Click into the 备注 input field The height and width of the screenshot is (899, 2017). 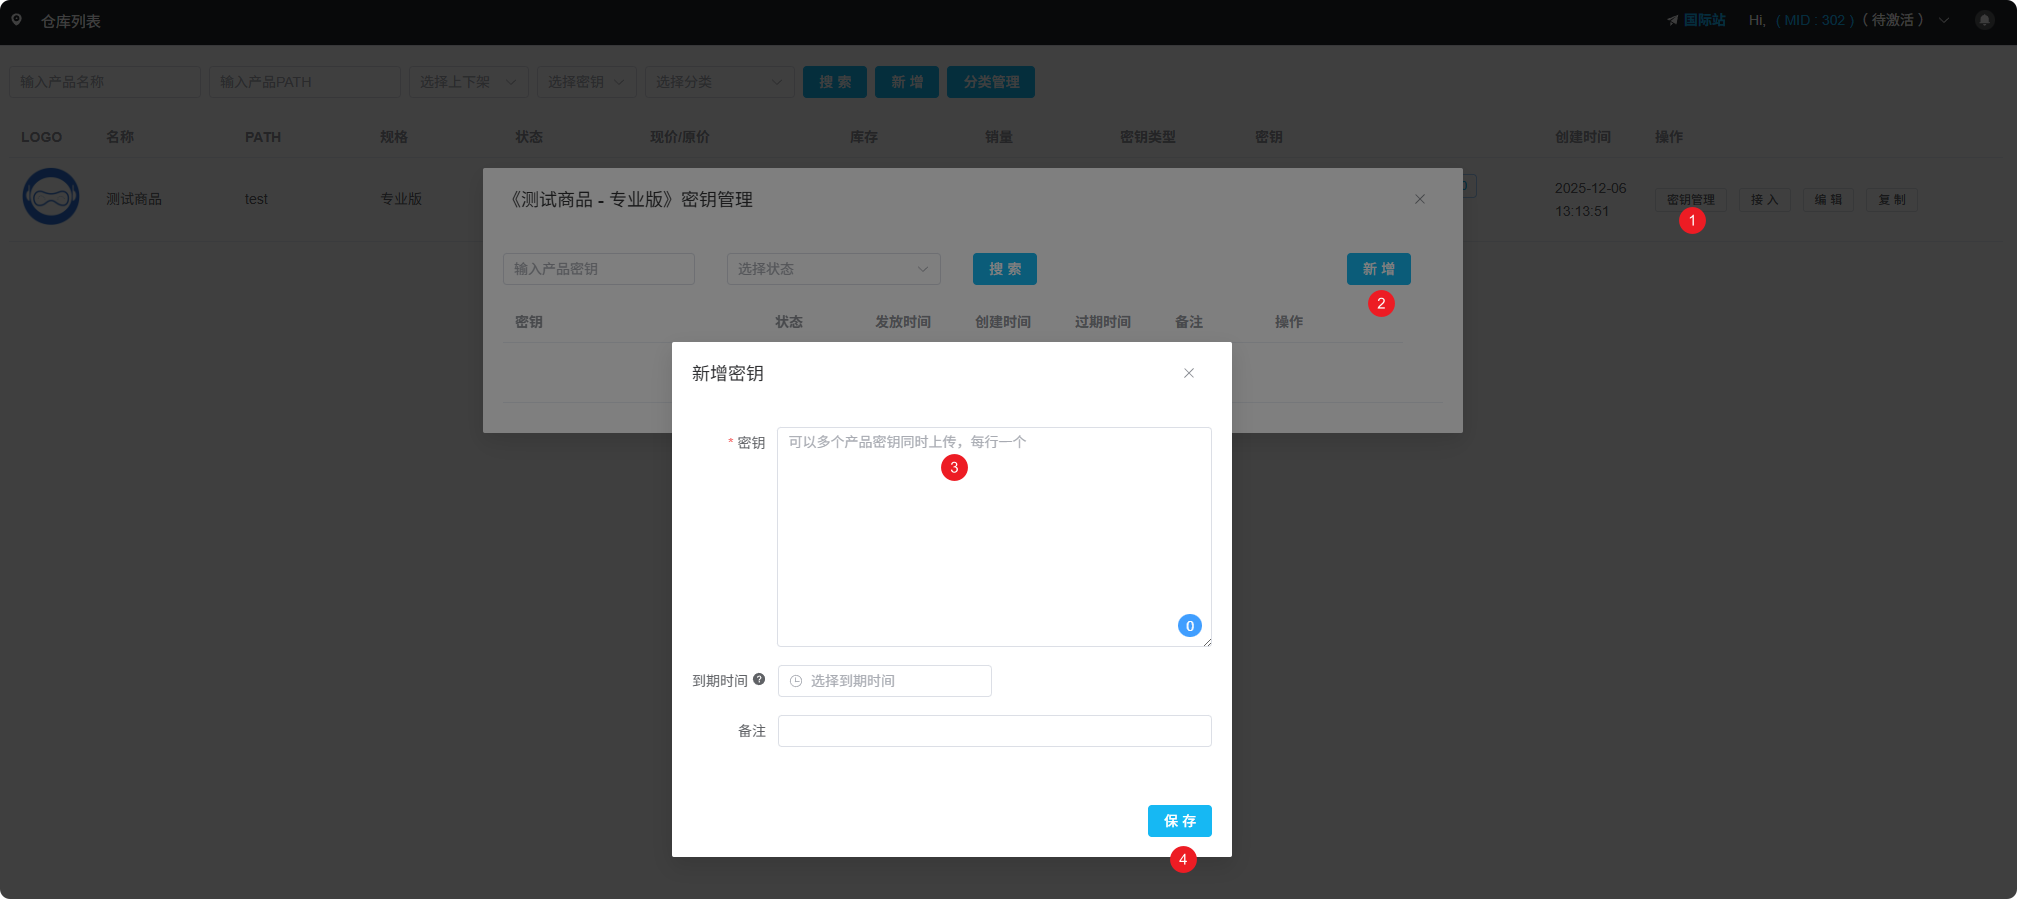click(994, 731)
